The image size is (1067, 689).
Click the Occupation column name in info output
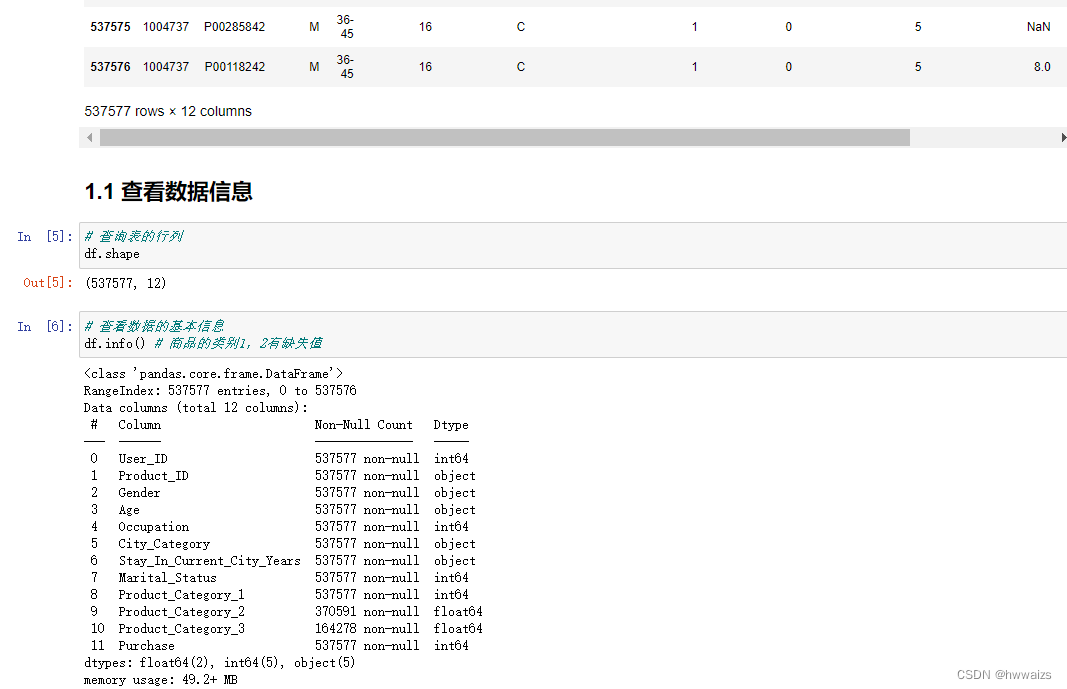[153, 527]
